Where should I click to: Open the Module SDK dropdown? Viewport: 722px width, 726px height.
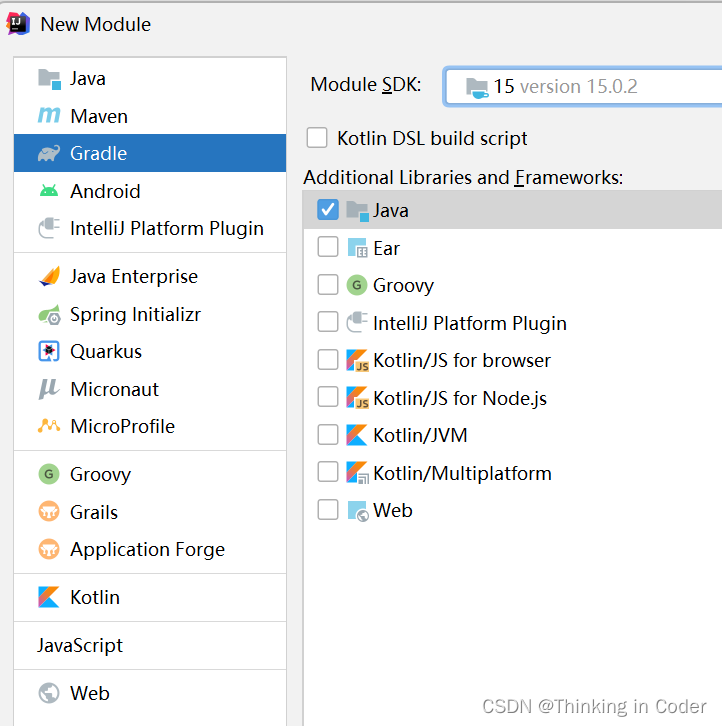point(583,87)
